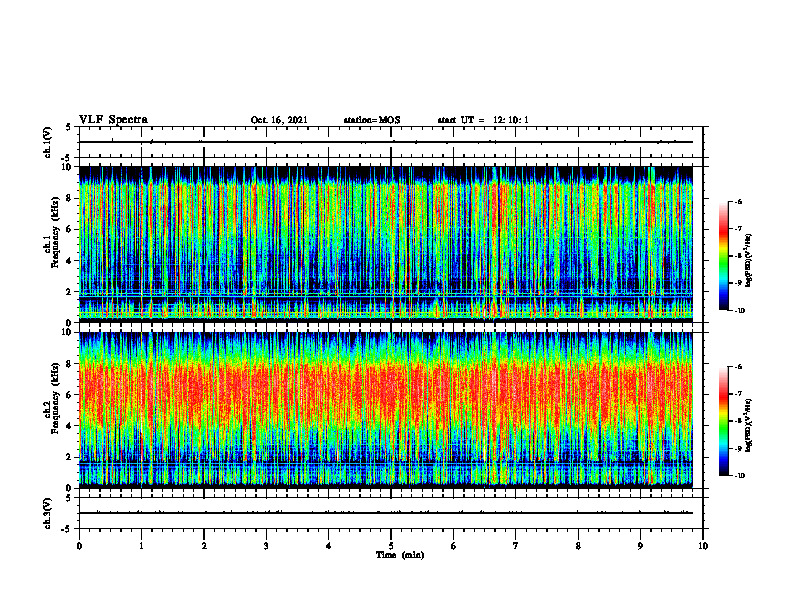Select the "start UT = 12:10:1" text
The width and height of the screenshot is (792, 612).
pos(483,120)
